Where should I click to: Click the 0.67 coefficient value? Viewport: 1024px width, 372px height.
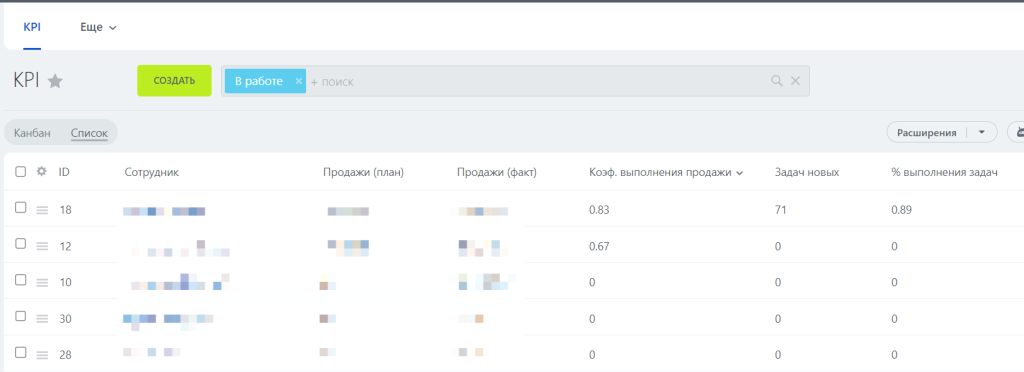[x=599, y=246]
